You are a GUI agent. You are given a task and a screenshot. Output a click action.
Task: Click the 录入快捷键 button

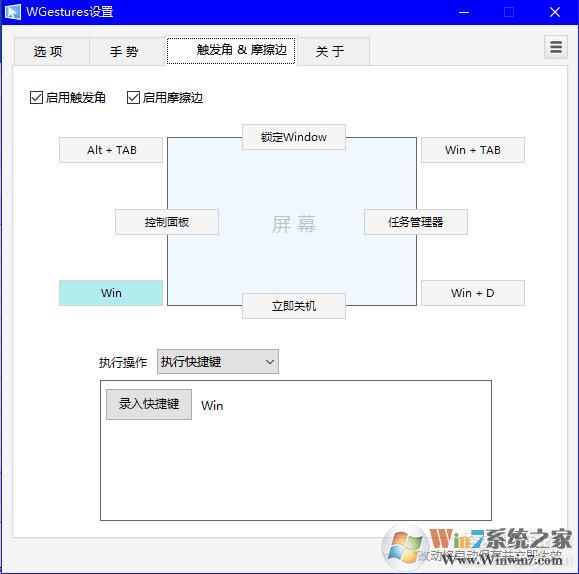click(x=149, y=404)
